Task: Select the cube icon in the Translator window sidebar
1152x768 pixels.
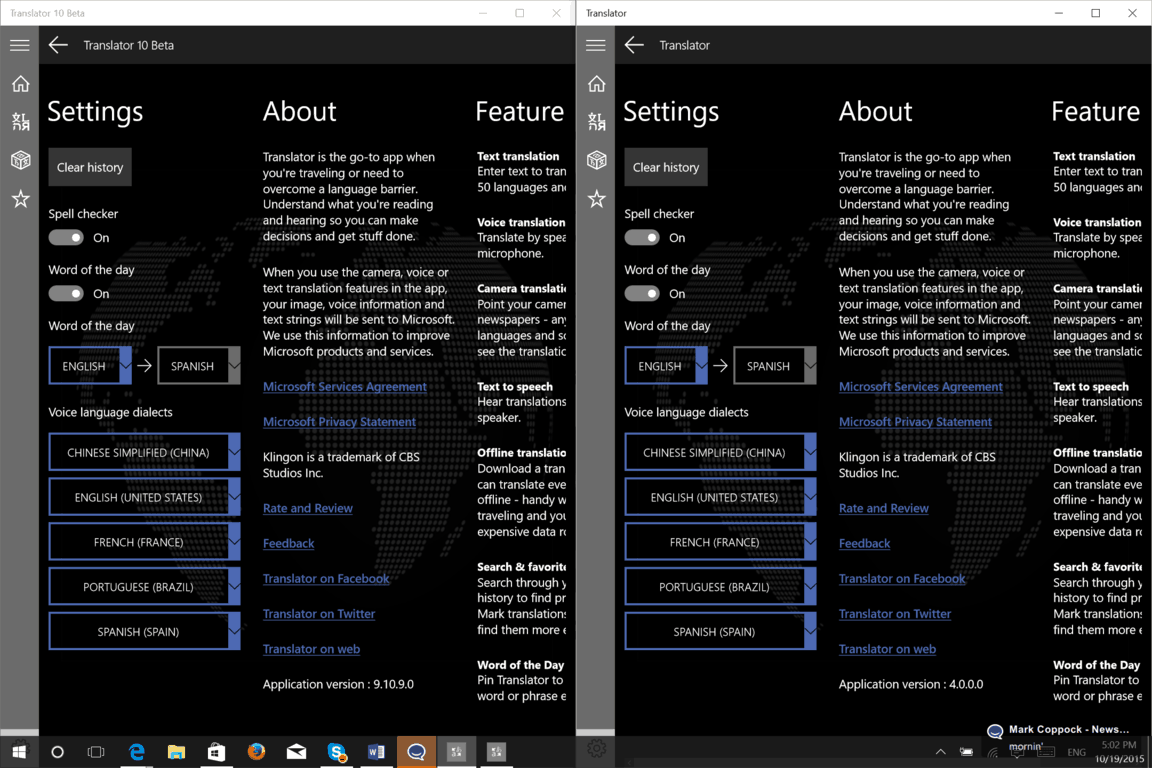Action: 597,159
